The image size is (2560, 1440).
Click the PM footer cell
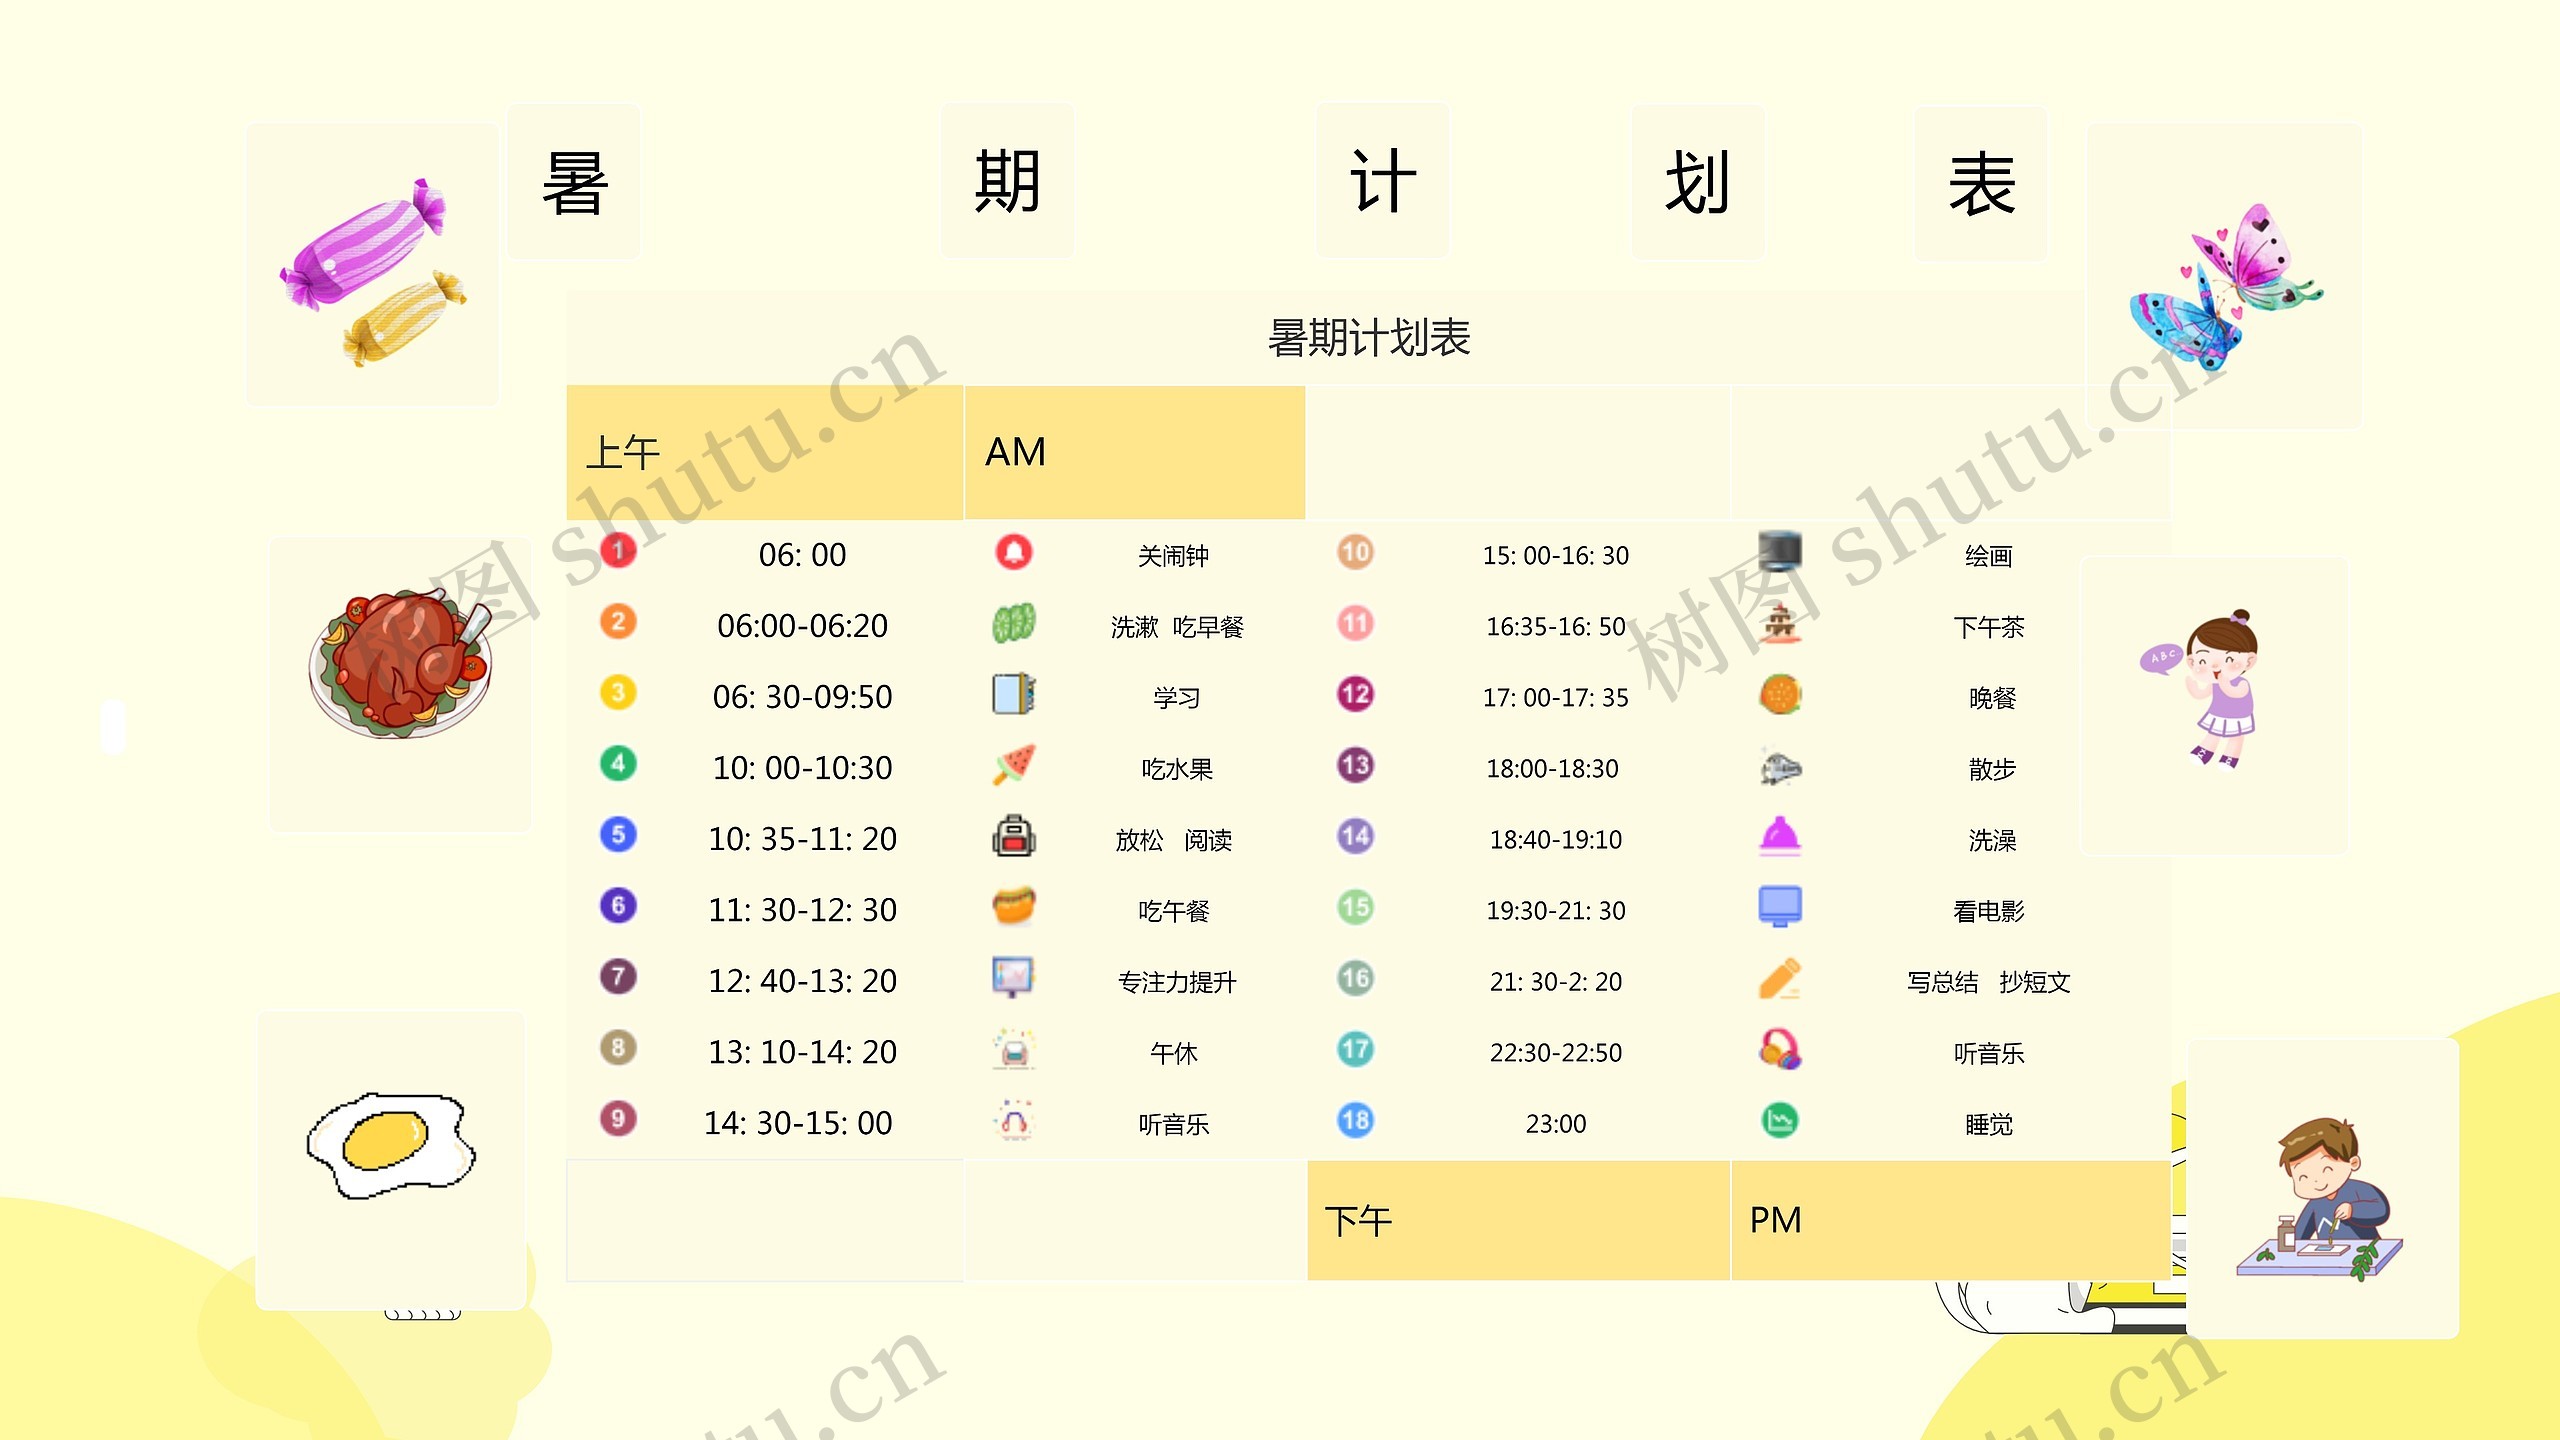click(1950, 1220)
